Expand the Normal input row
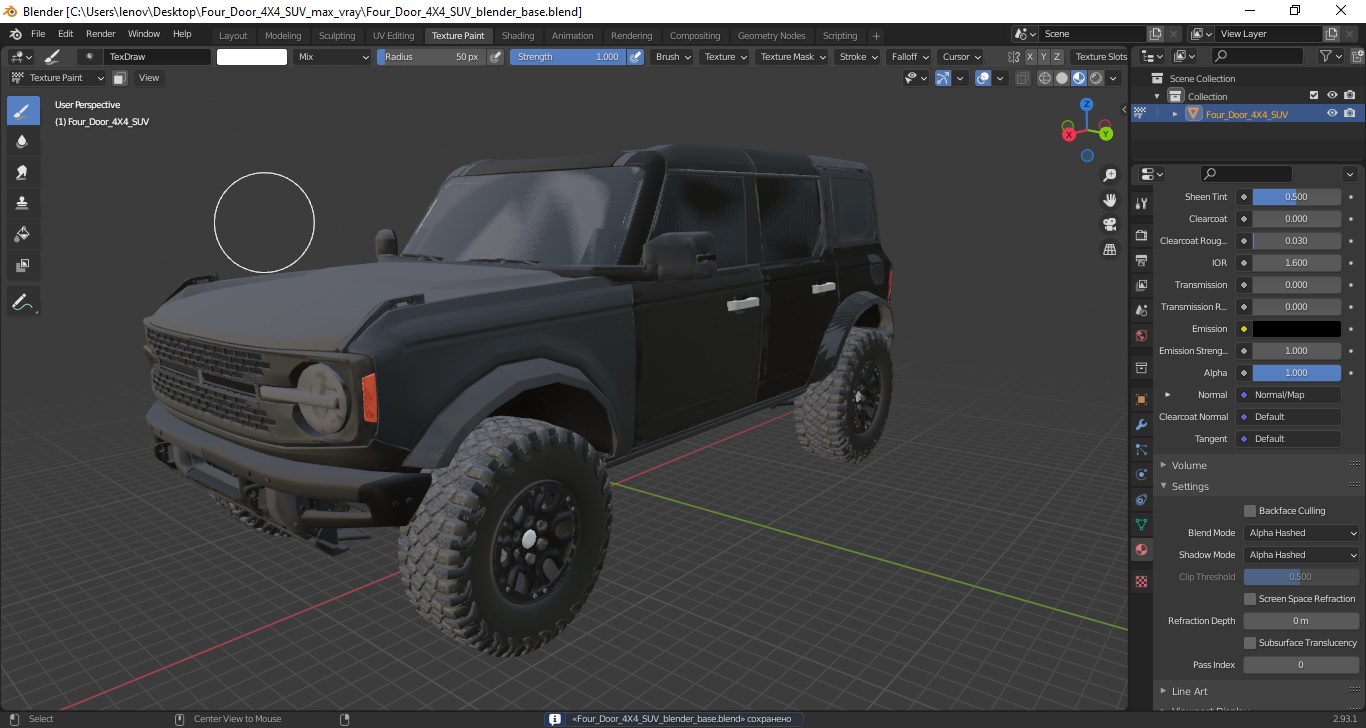 point(1167,395)
